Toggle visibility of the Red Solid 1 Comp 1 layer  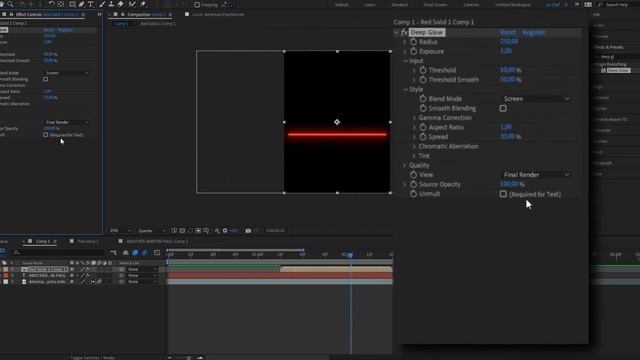tap(72, 269)
